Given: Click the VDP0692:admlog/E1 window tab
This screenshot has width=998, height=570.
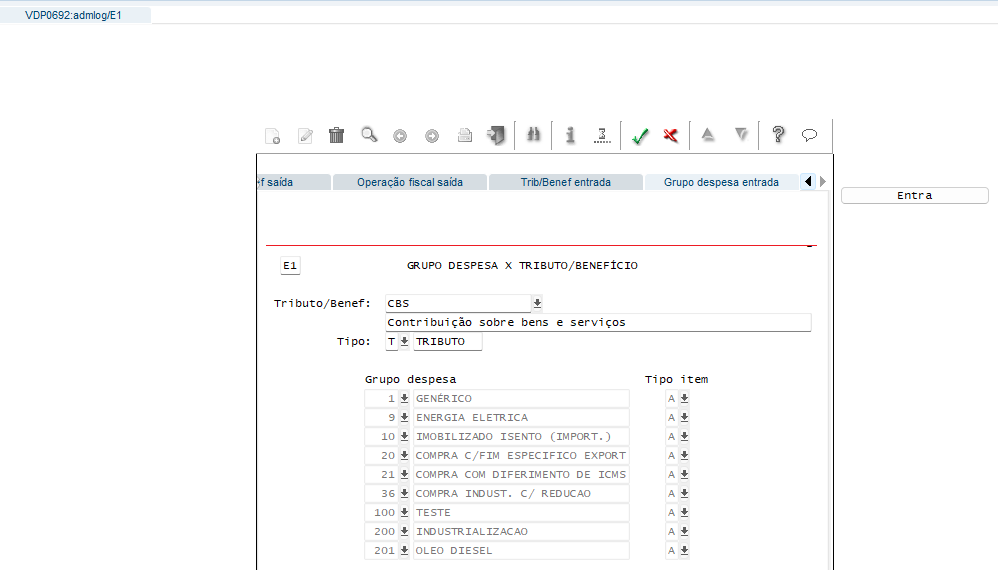Looking at the screenshot, I should pyautogui.click(x=74, y=15).
